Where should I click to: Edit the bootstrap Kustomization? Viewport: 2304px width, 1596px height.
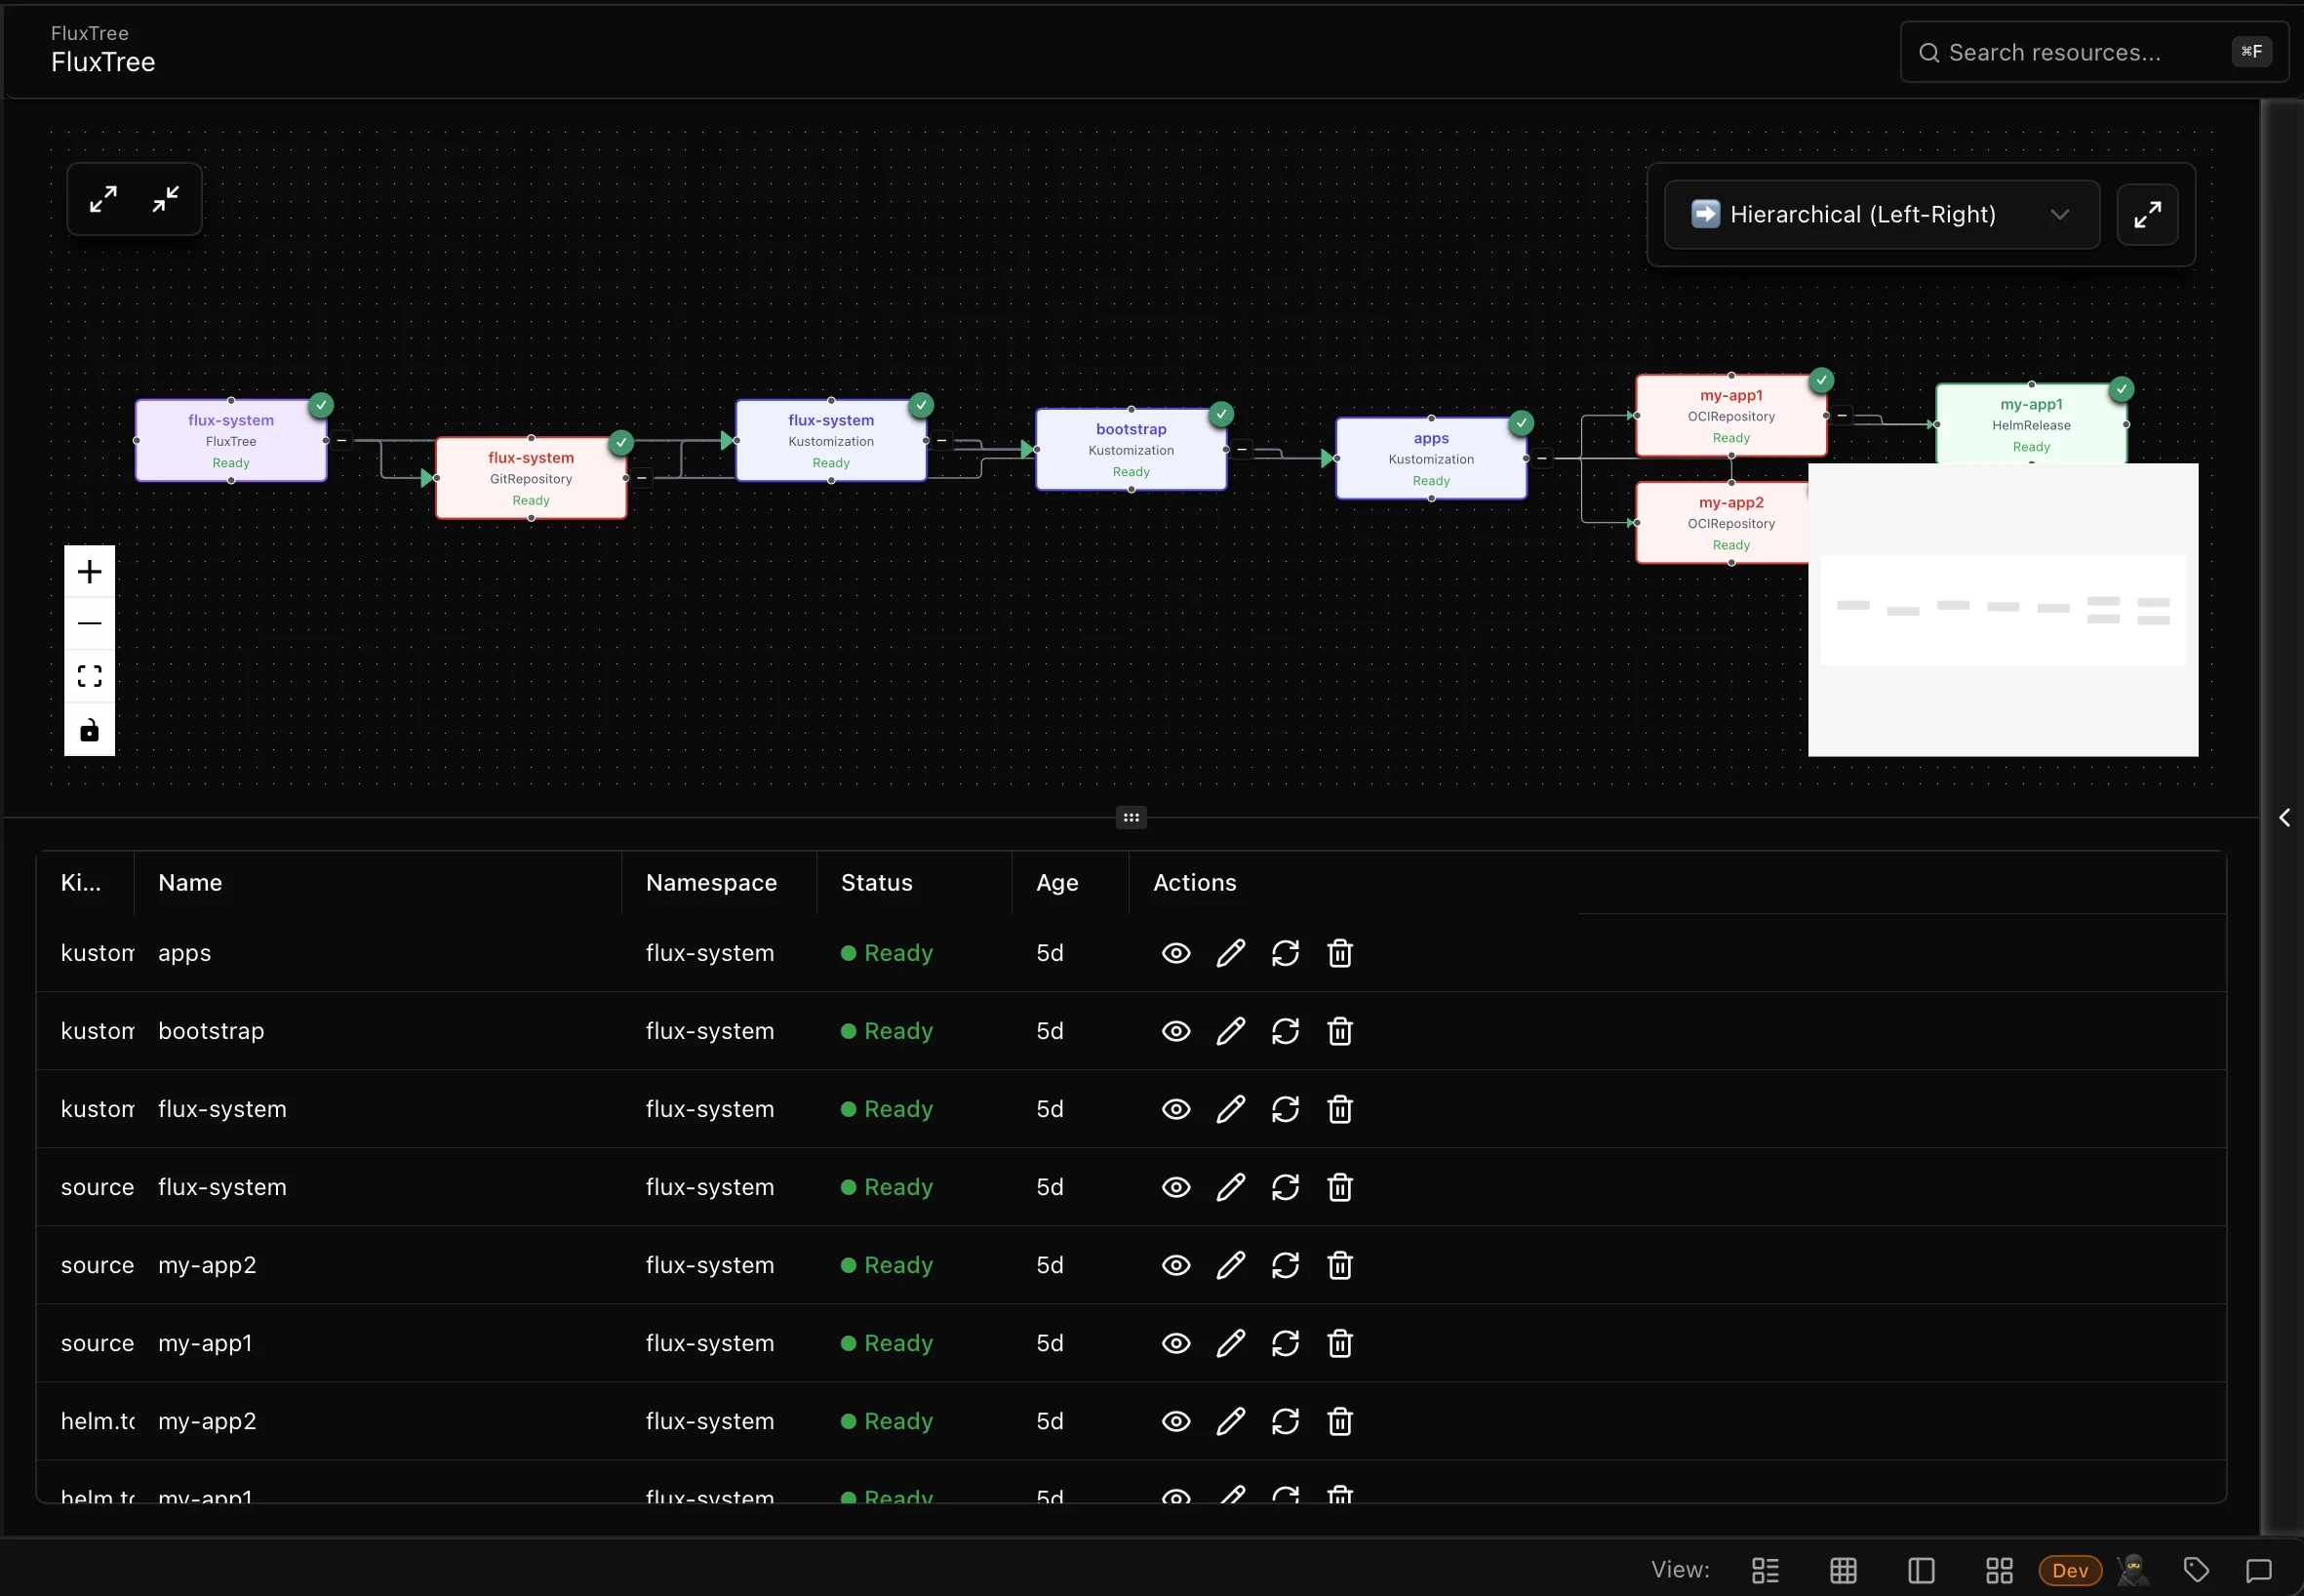click(1230, 1031)
